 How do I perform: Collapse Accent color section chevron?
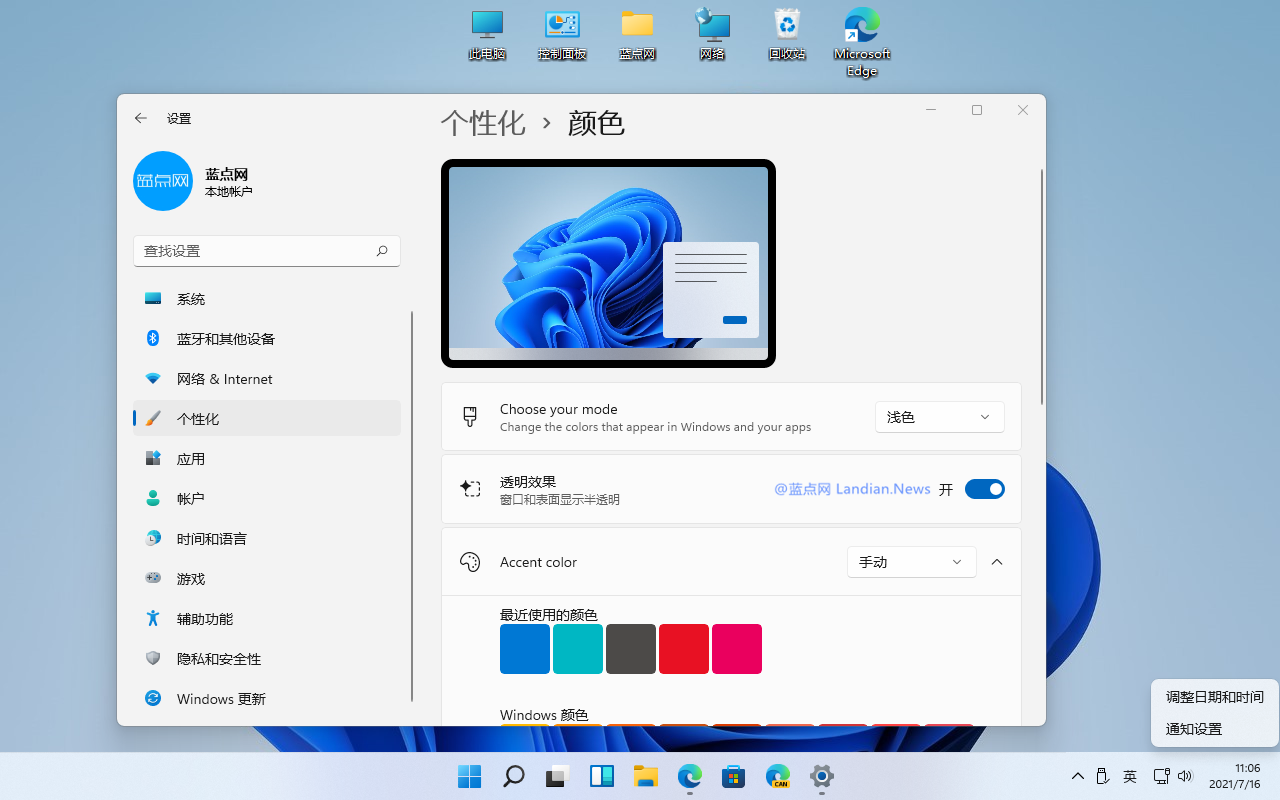pyautogui.click(x=997, y=562)
